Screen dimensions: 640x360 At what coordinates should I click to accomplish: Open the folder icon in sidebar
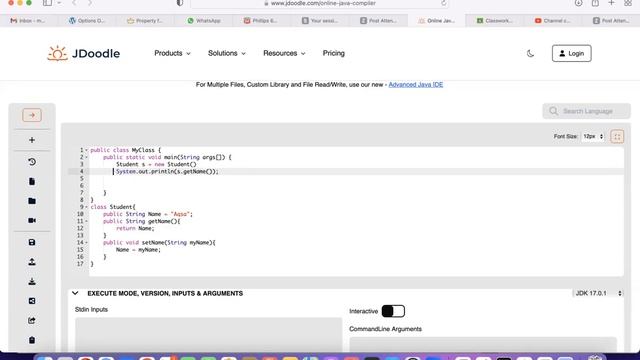coord(32,201)
